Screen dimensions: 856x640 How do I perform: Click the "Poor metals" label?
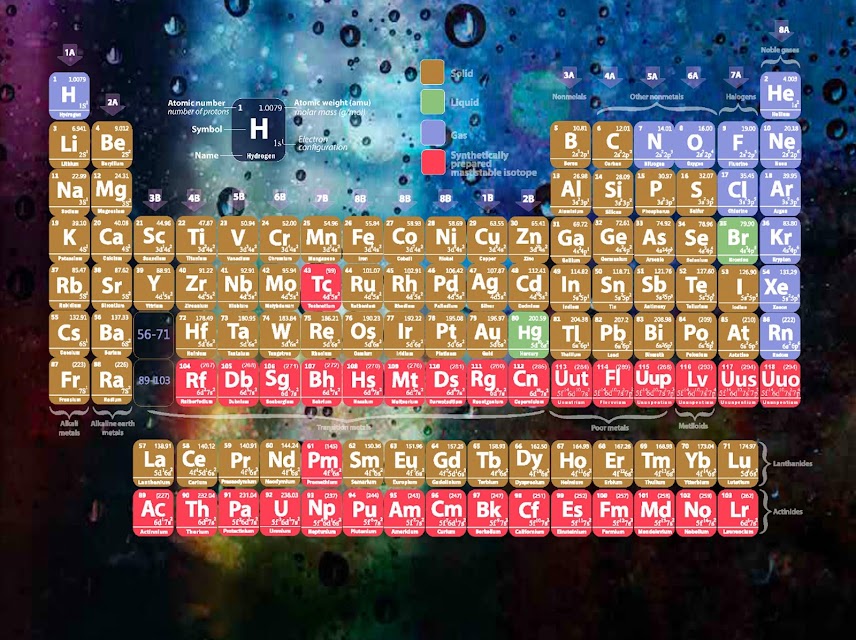pos(610,428)
